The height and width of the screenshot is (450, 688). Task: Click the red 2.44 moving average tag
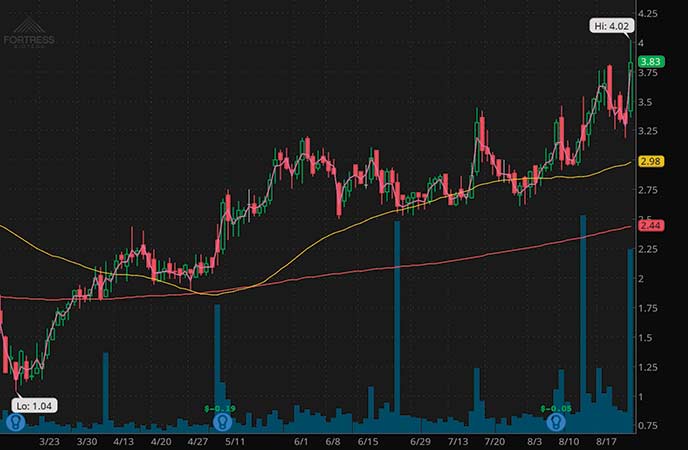651,226
